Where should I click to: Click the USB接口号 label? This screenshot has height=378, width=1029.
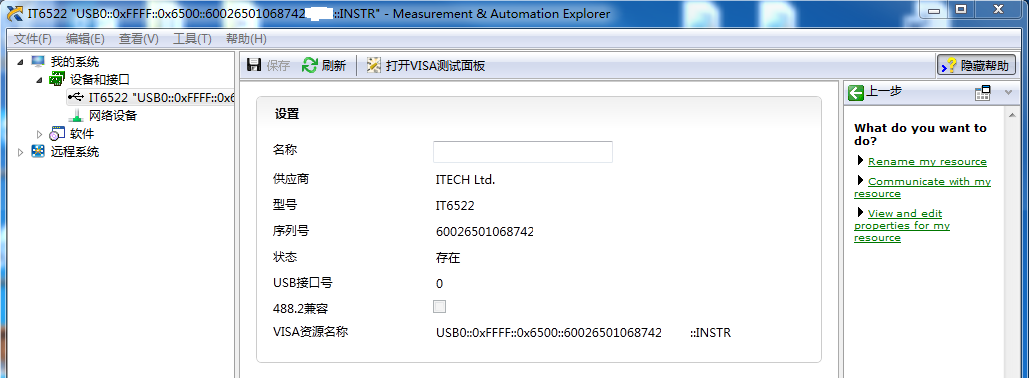[303, 283]
